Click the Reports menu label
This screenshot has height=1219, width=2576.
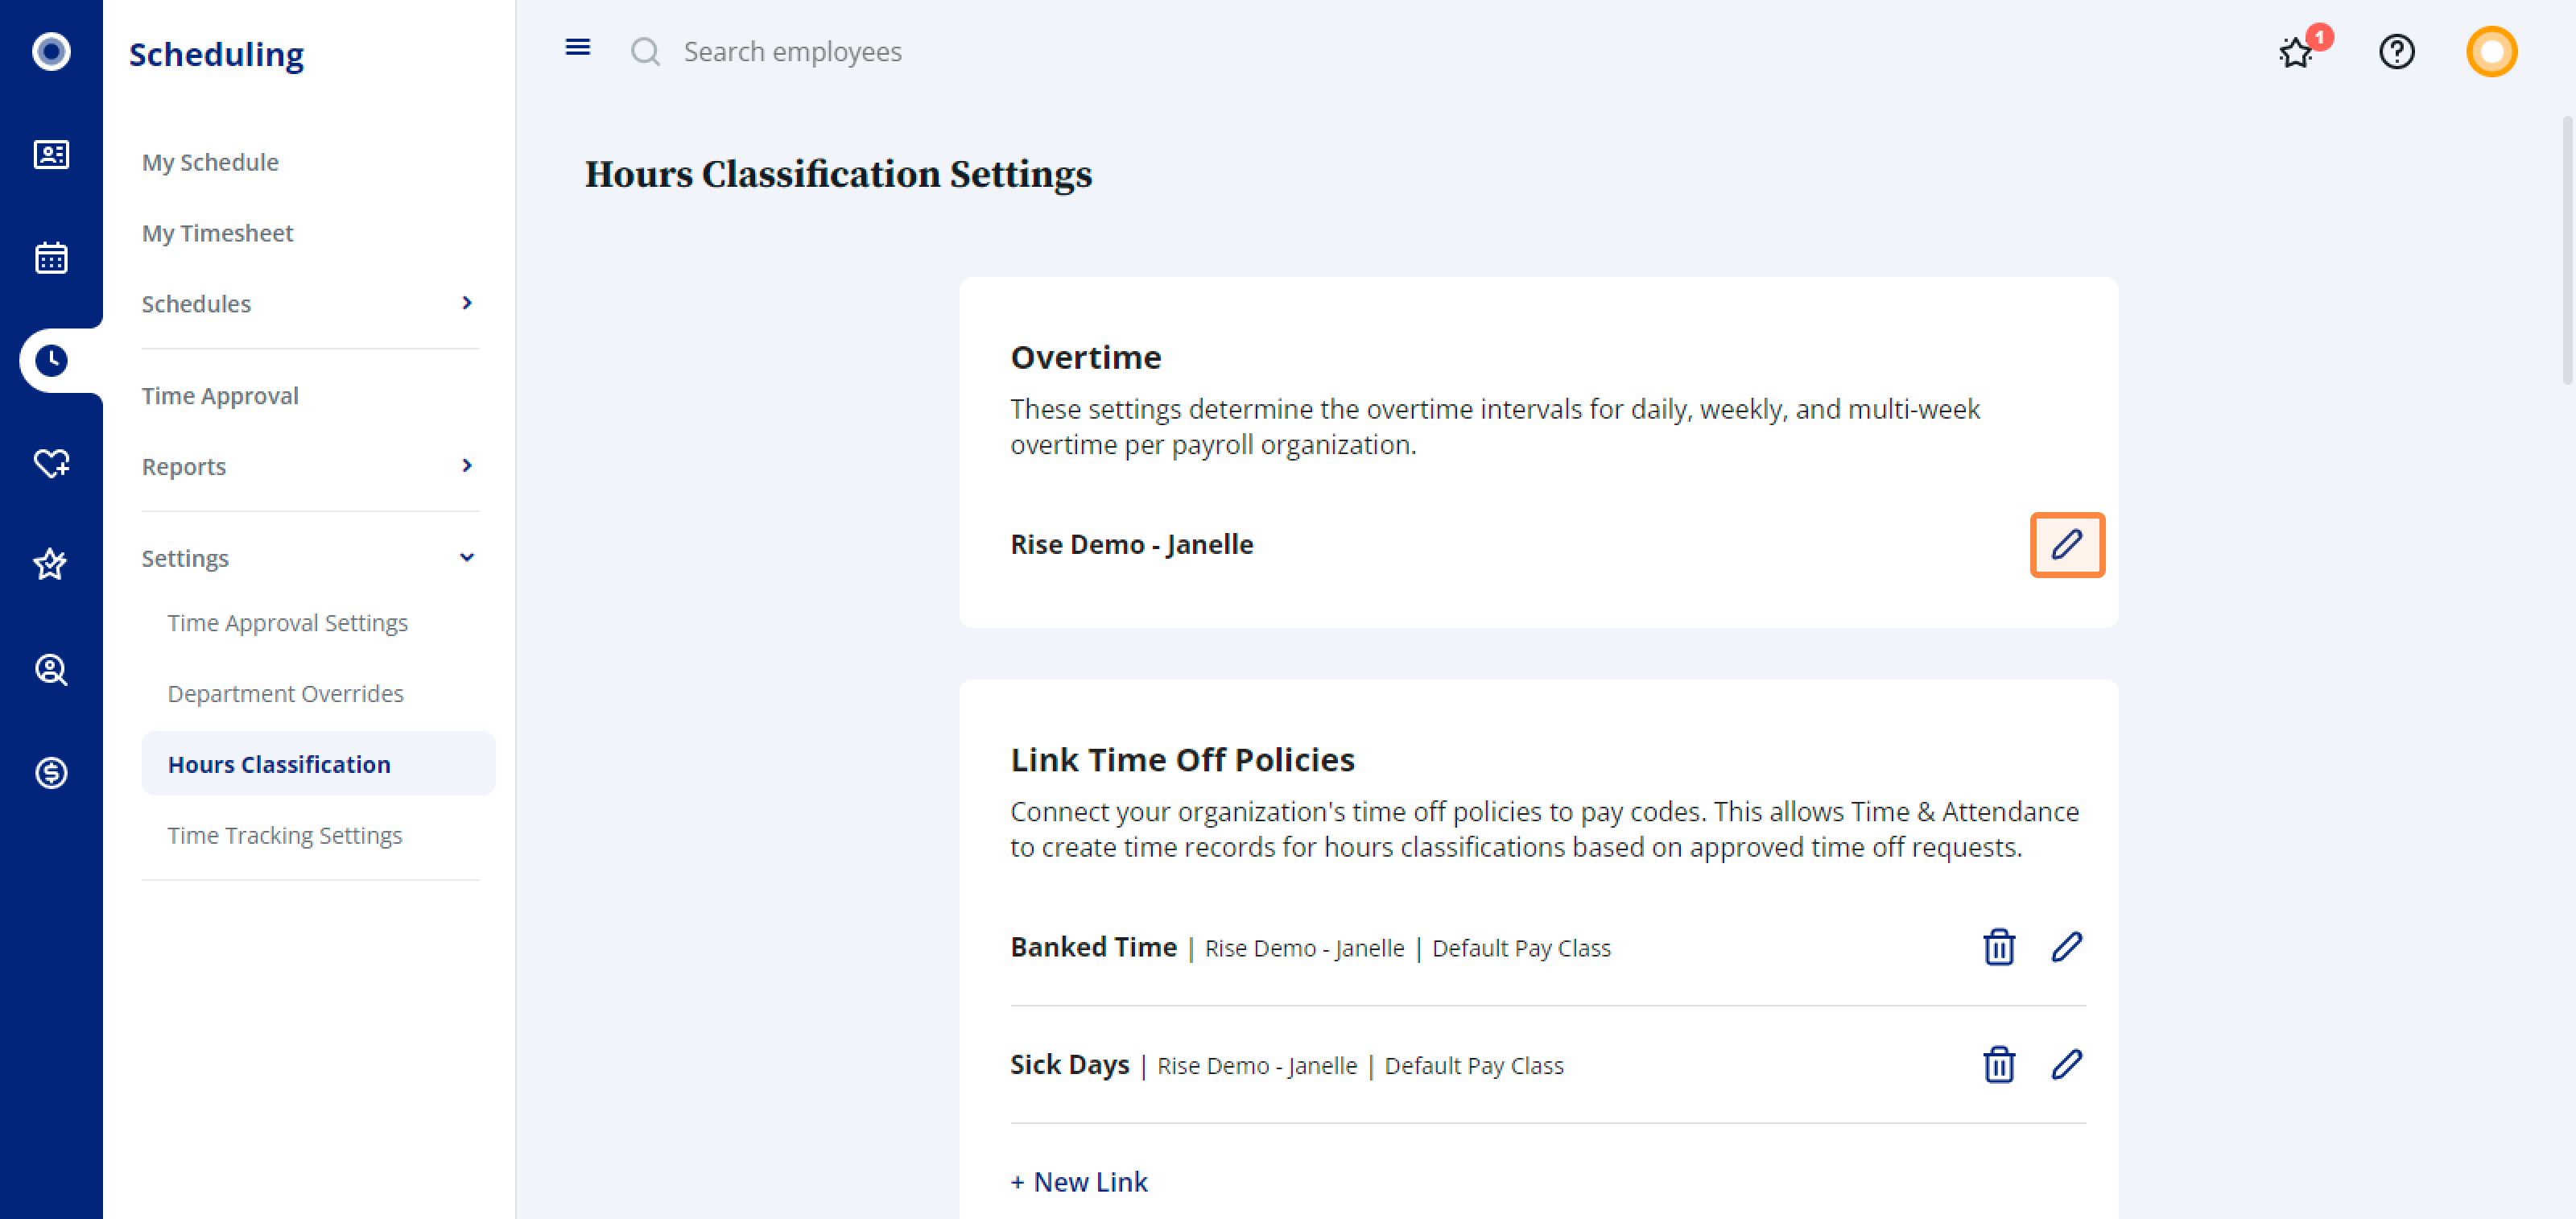pyautogui.click(x=184, y=467)
